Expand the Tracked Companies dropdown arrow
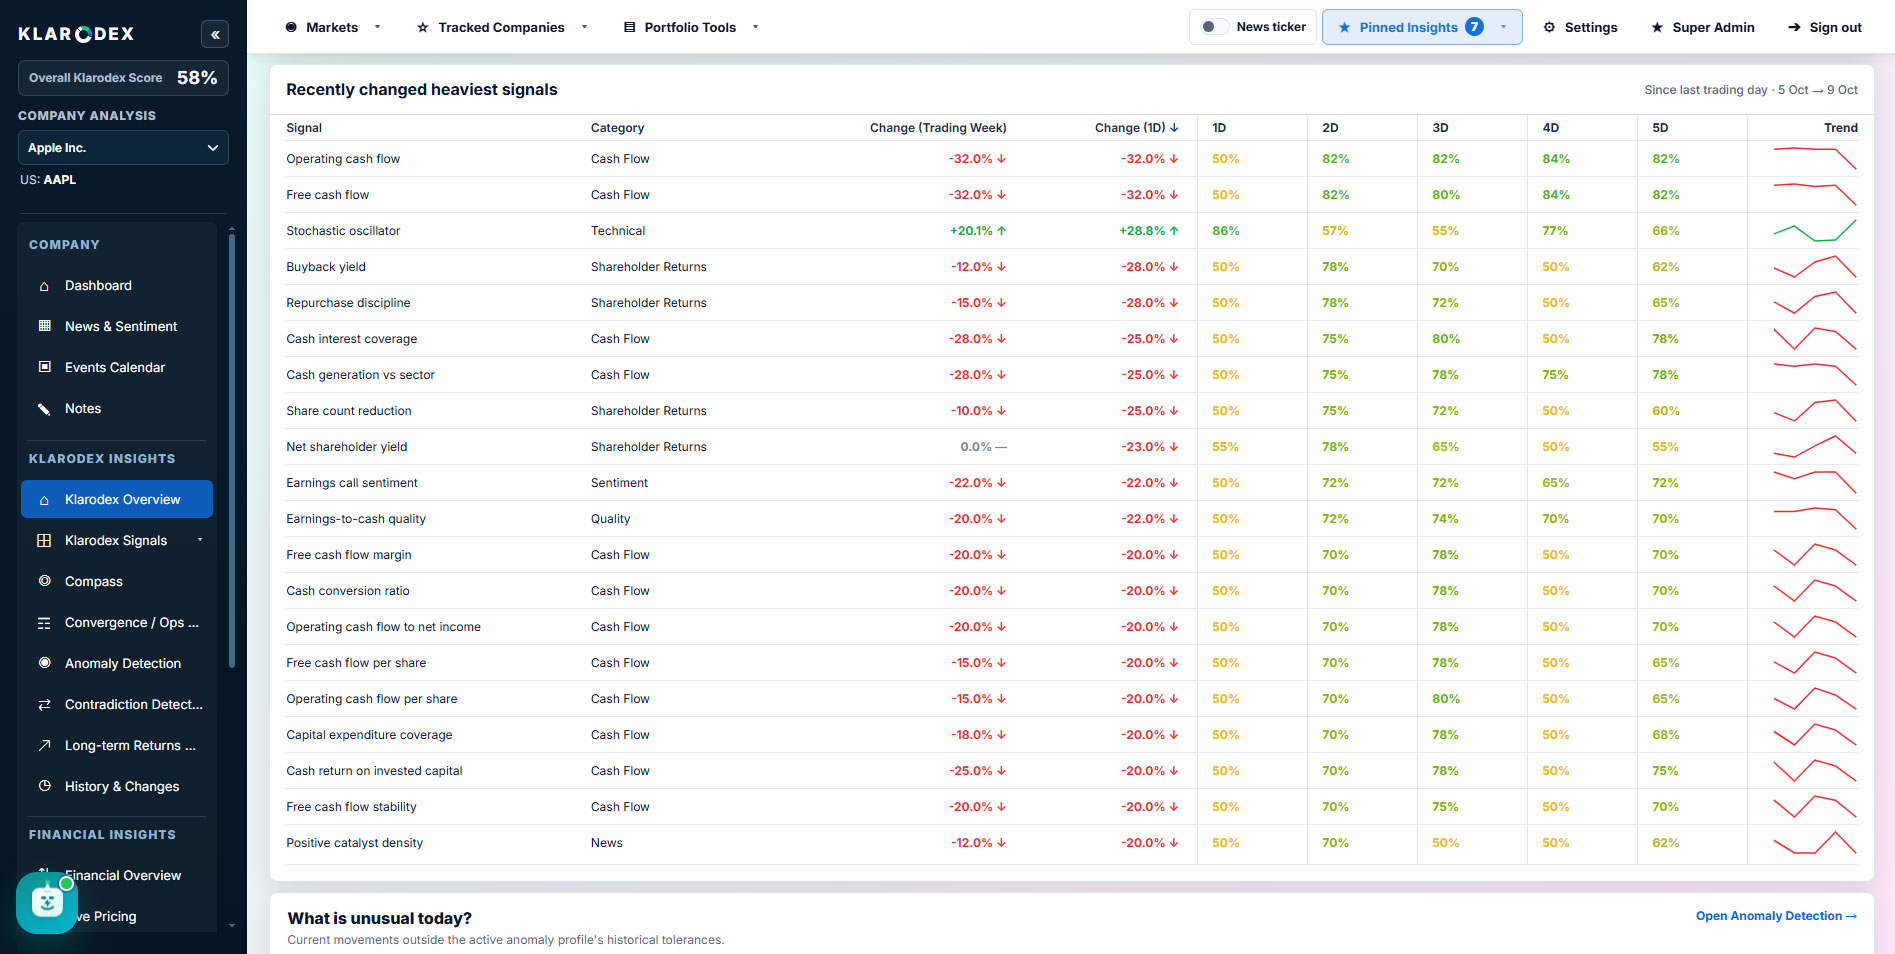This screenshot has height=954, width=1895. (x=584, y=27)
